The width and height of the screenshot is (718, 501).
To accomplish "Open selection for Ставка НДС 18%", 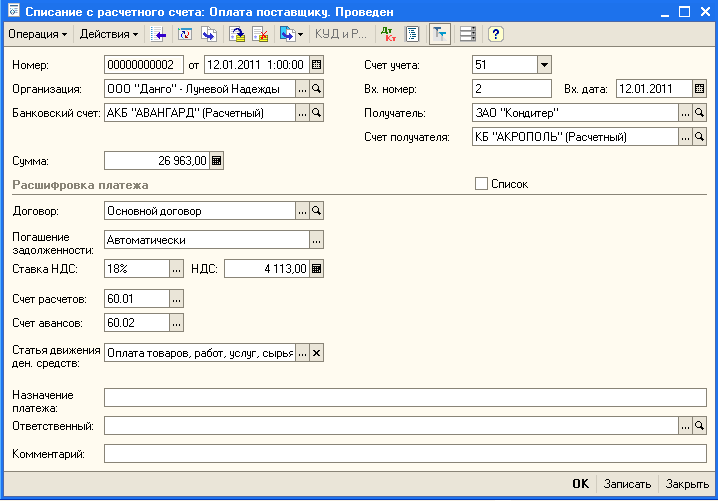I will click(x=177, y=268).
